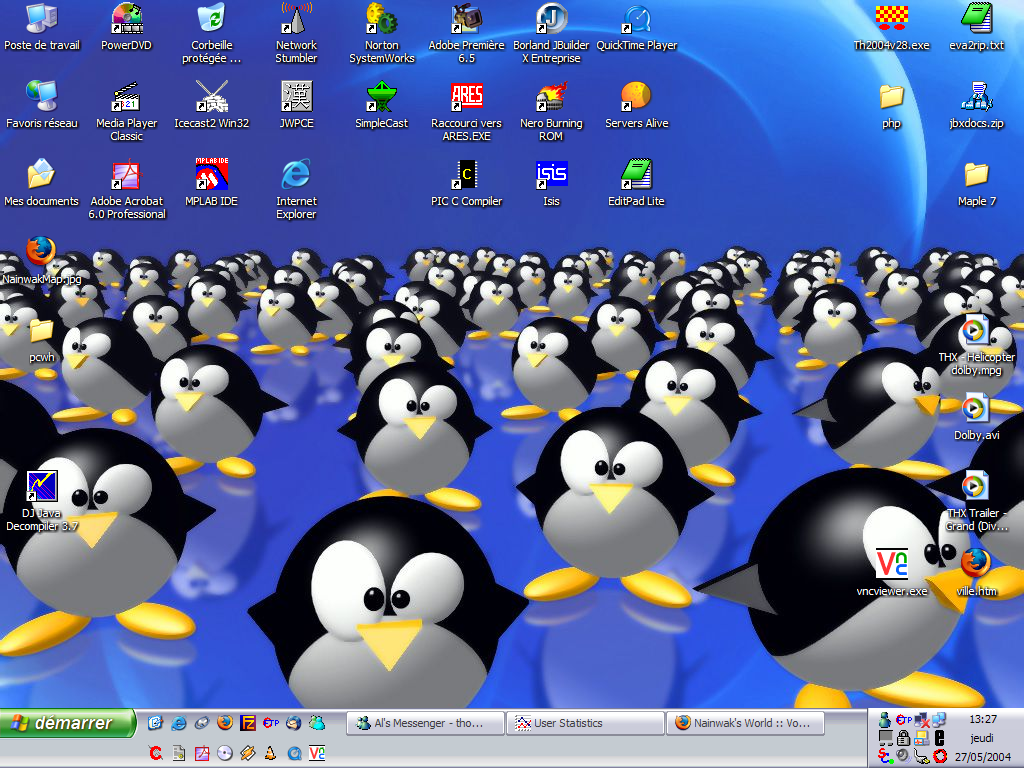Click the Media Player Classic shortcut
Image resolution: width=1024 pixels, height=768 pixels.
(127, 97)
